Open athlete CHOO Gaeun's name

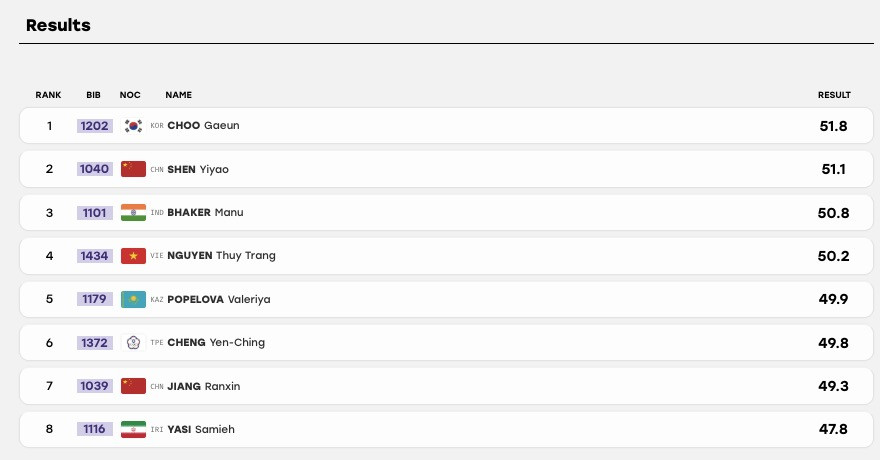[203, 126]
